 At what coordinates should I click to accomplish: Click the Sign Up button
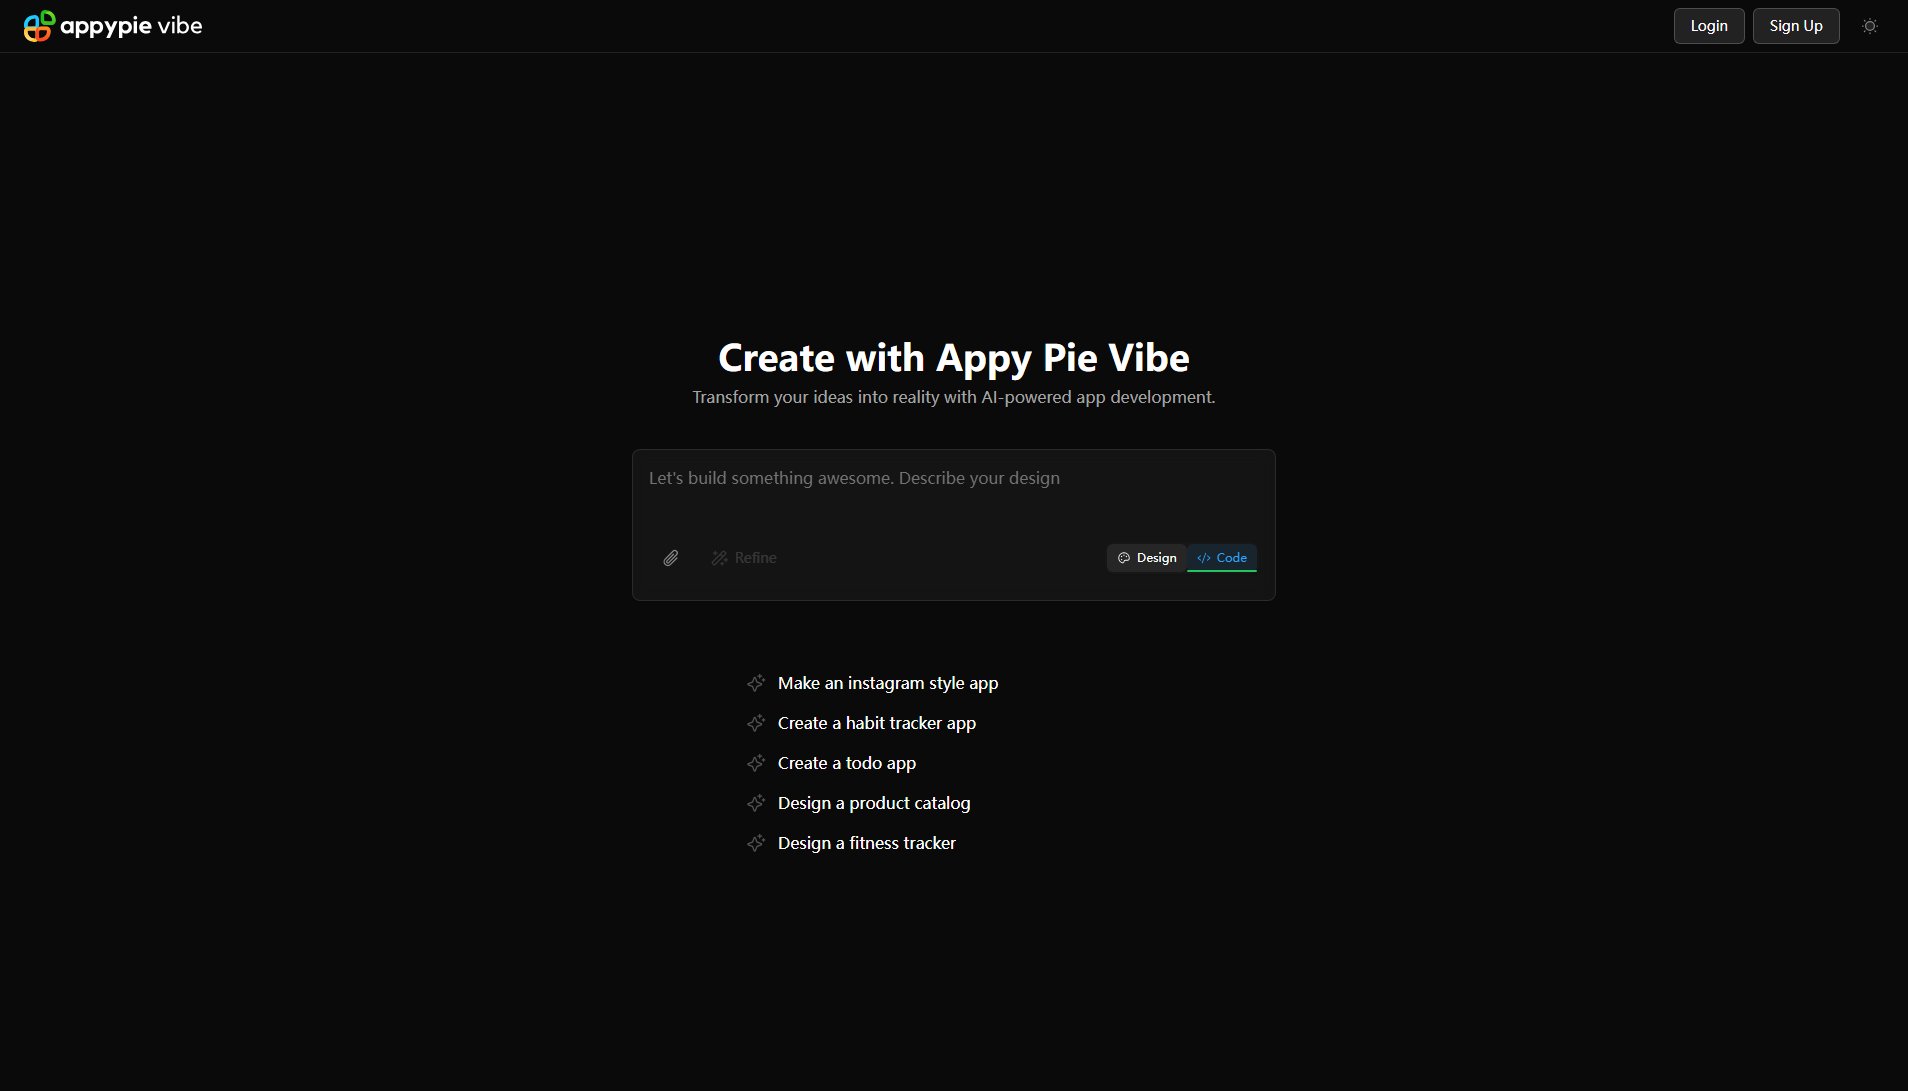tap(1795, 26)
